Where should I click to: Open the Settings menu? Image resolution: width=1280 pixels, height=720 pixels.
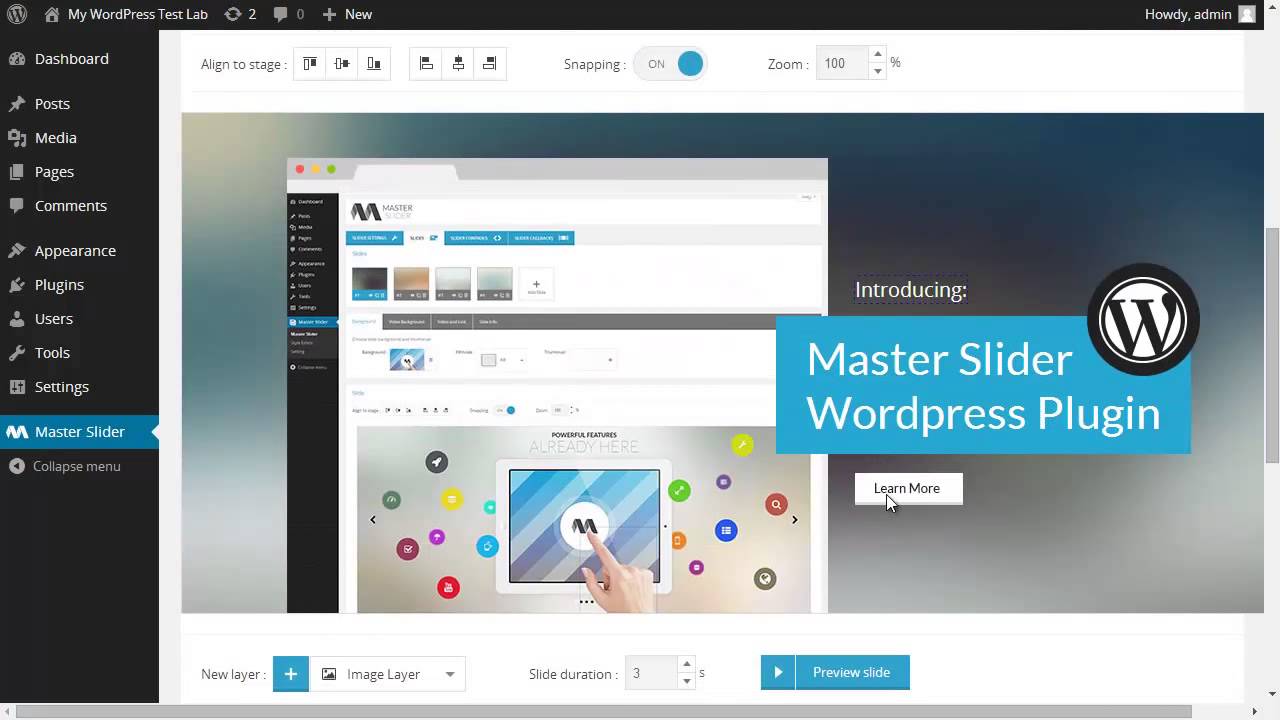pos(62,386)
